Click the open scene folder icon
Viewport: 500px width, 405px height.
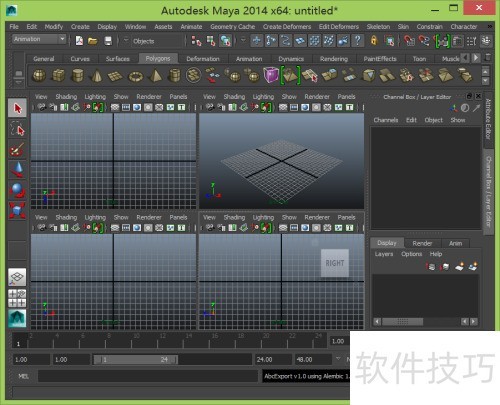pos(93,41)
